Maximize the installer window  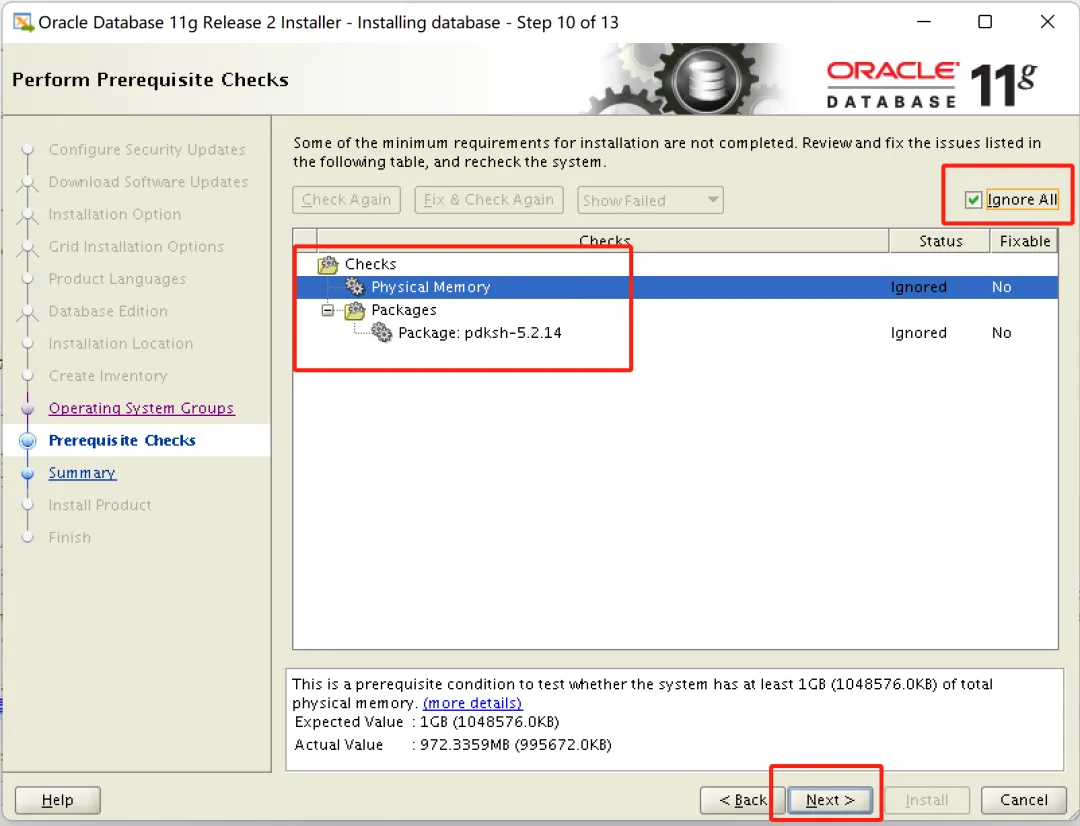[985, 22]
